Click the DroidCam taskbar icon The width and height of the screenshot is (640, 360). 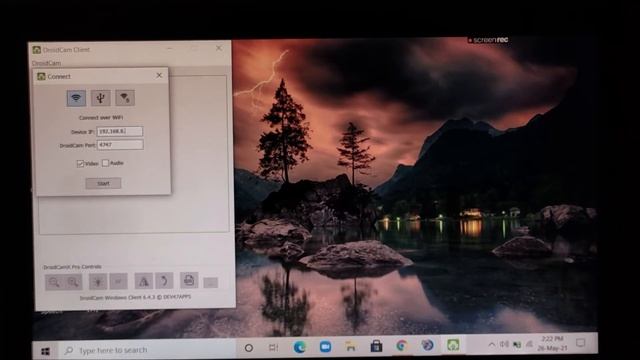(x=453, y=345)
